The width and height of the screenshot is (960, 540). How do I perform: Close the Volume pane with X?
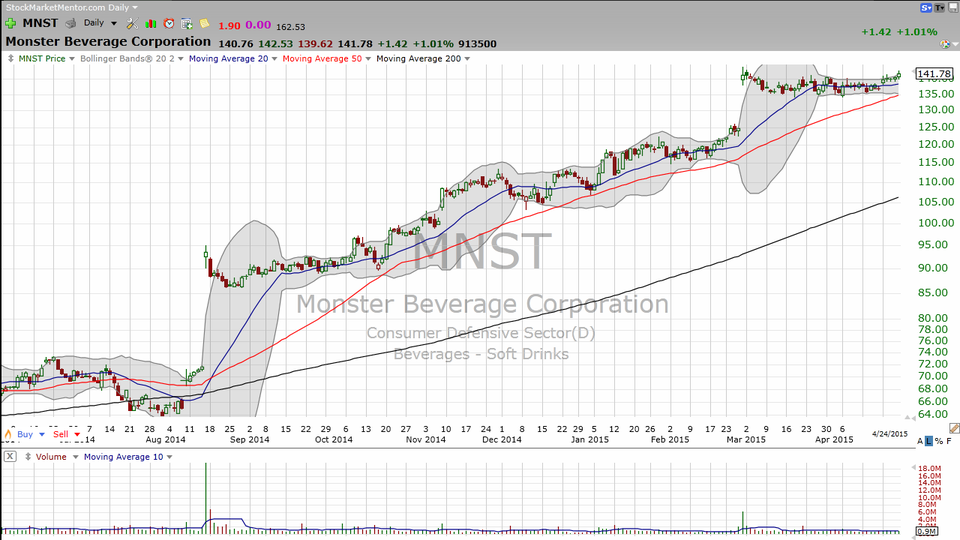point(10,456)
